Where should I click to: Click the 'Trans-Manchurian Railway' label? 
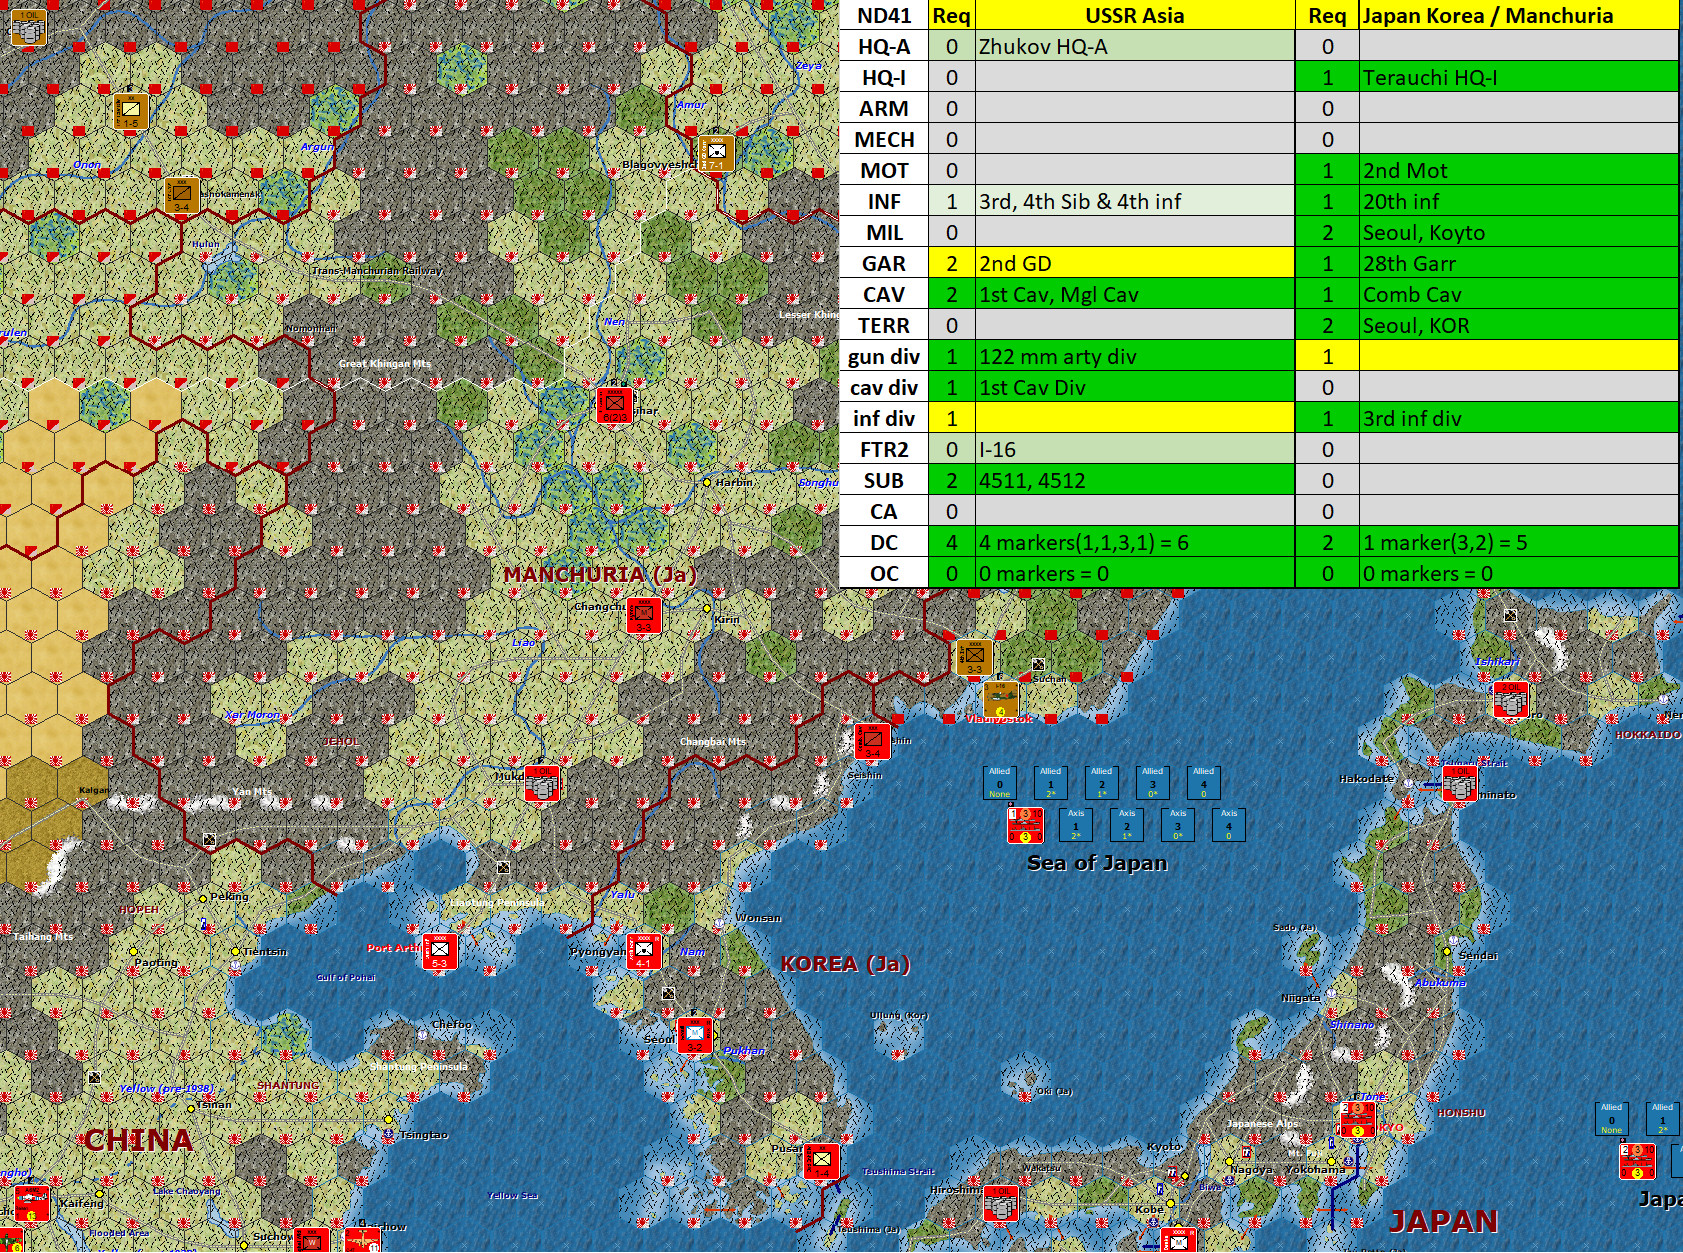377,270
